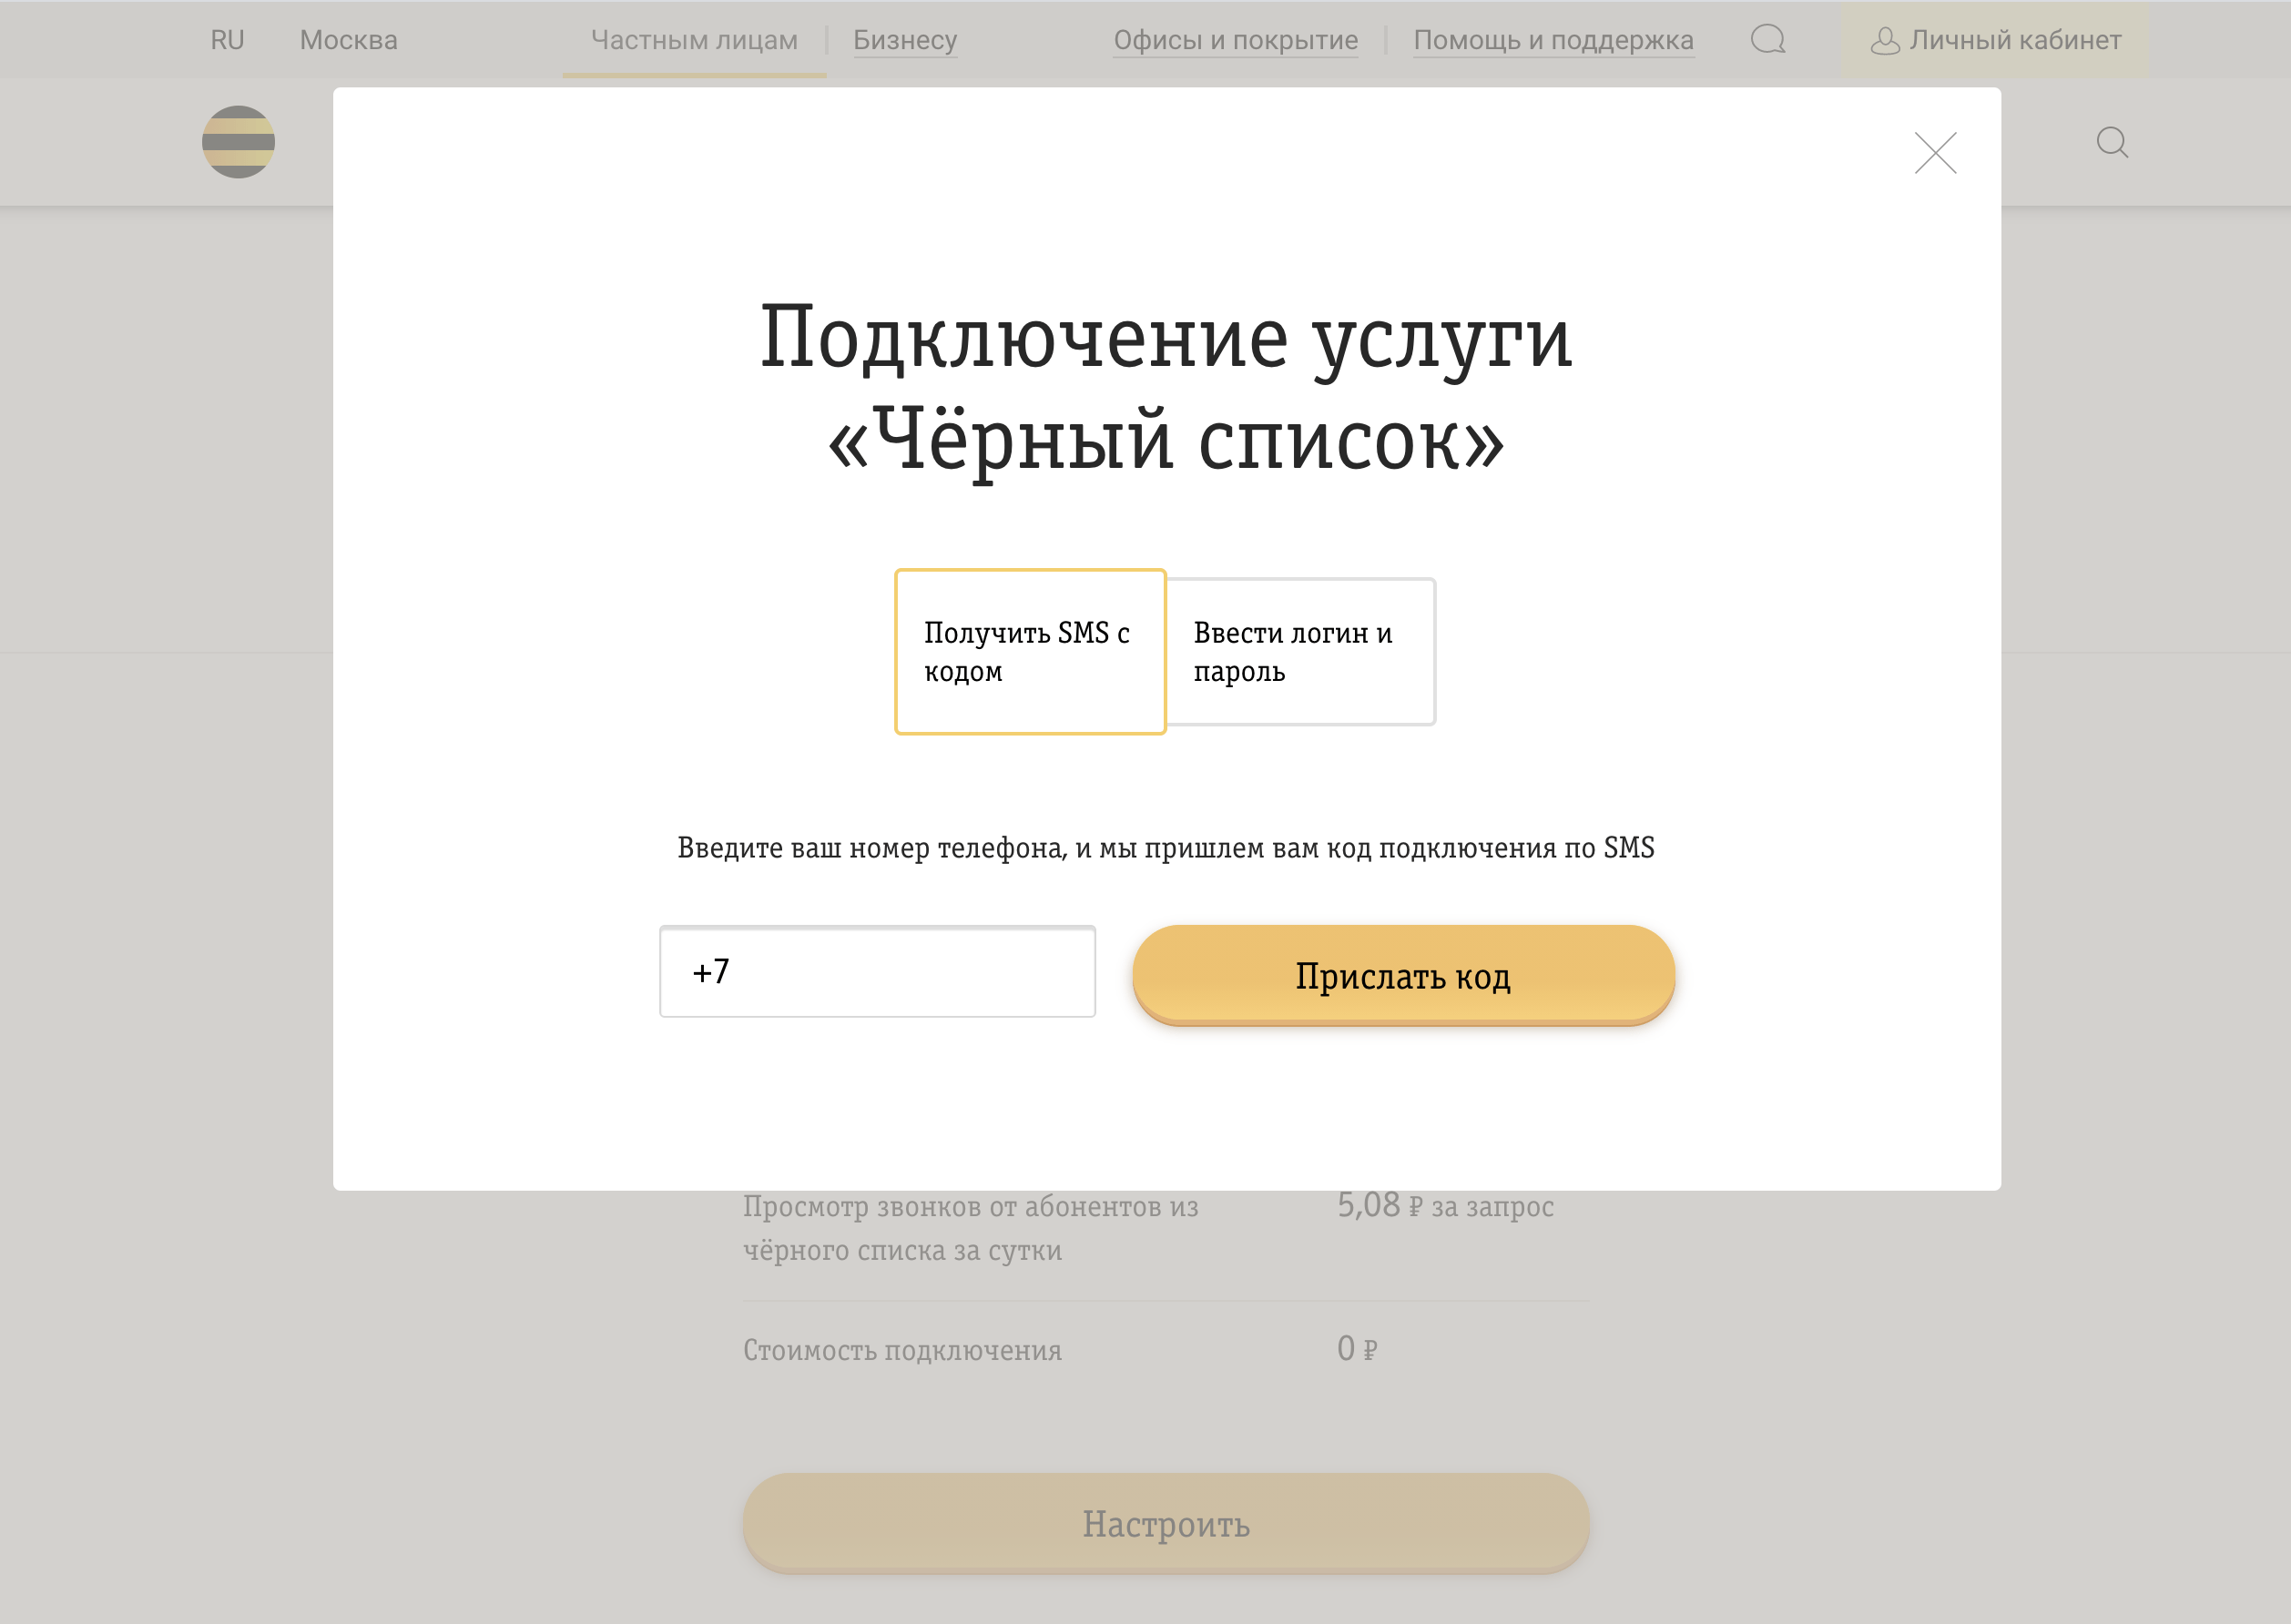2291x1624 pixels.
Task: Open the Частным лицам section
Action: 695,40
